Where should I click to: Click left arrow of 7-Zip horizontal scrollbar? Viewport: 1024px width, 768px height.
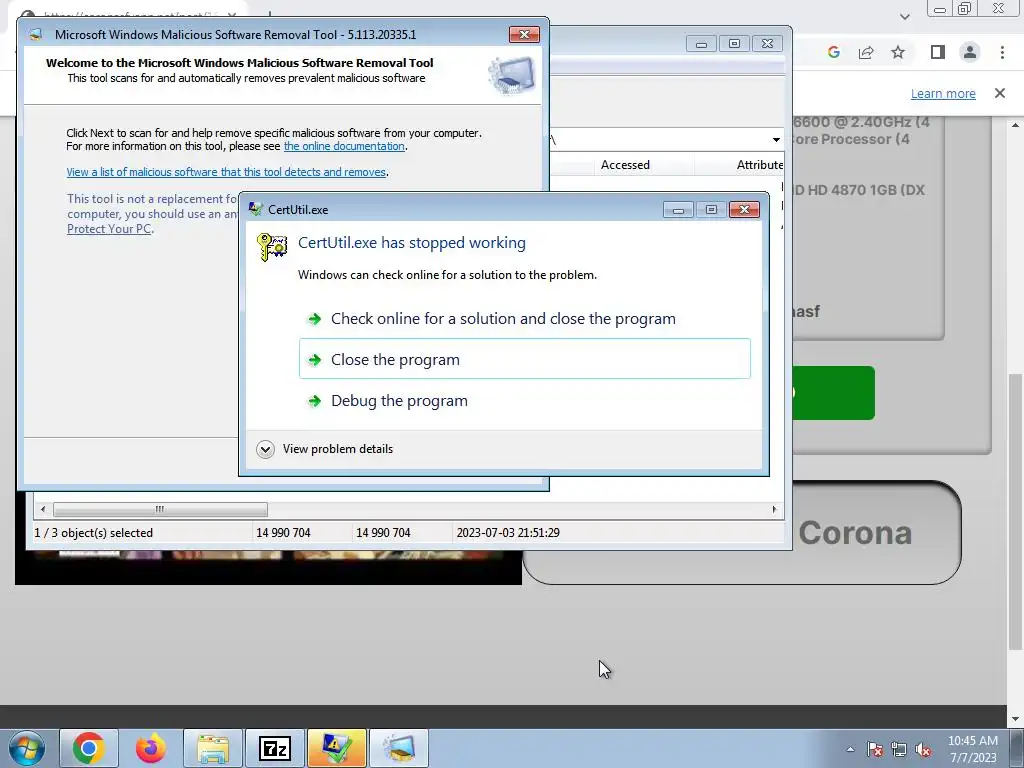pos(43,509)
